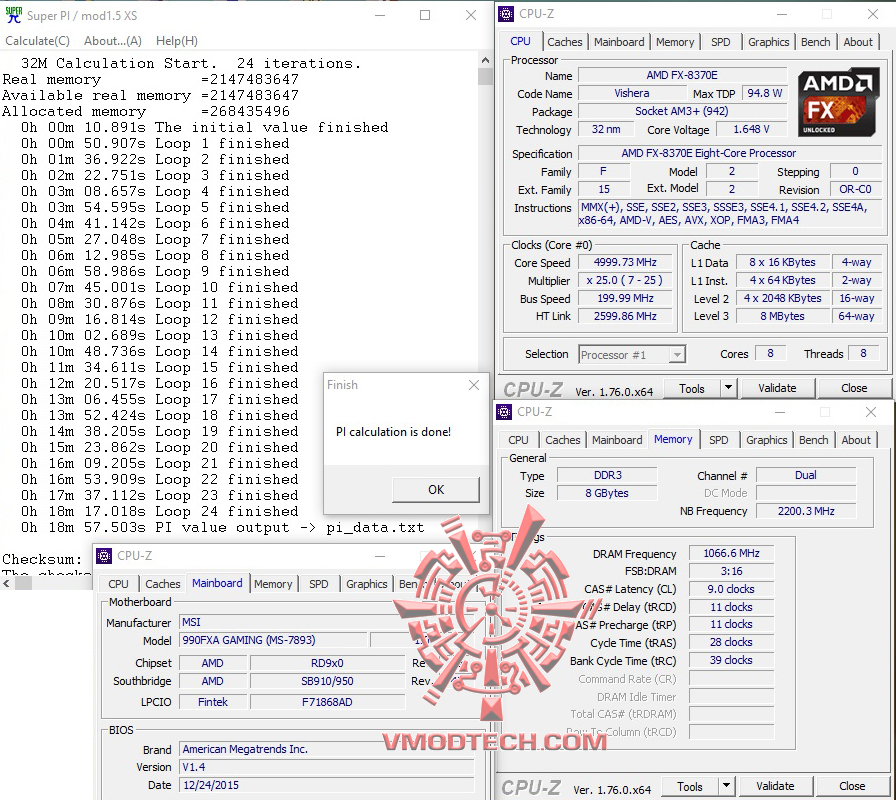Click the Super PI vertical scrollbar up arrow

[x=485, y=59]
